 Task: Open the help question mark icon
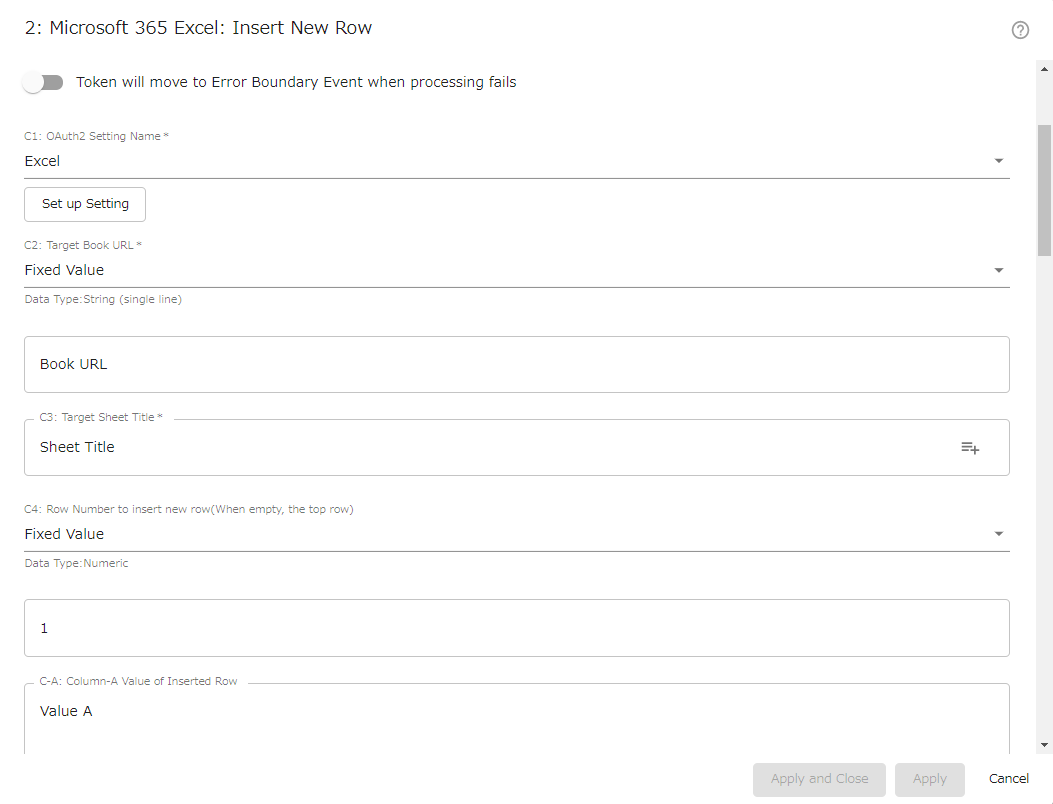click(1020, 30)
